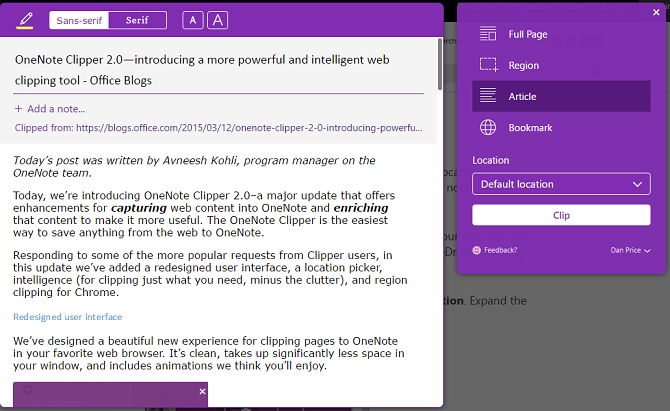Click the gear icon in embedded image
The image size is (670, 411).
click(27, 389)
